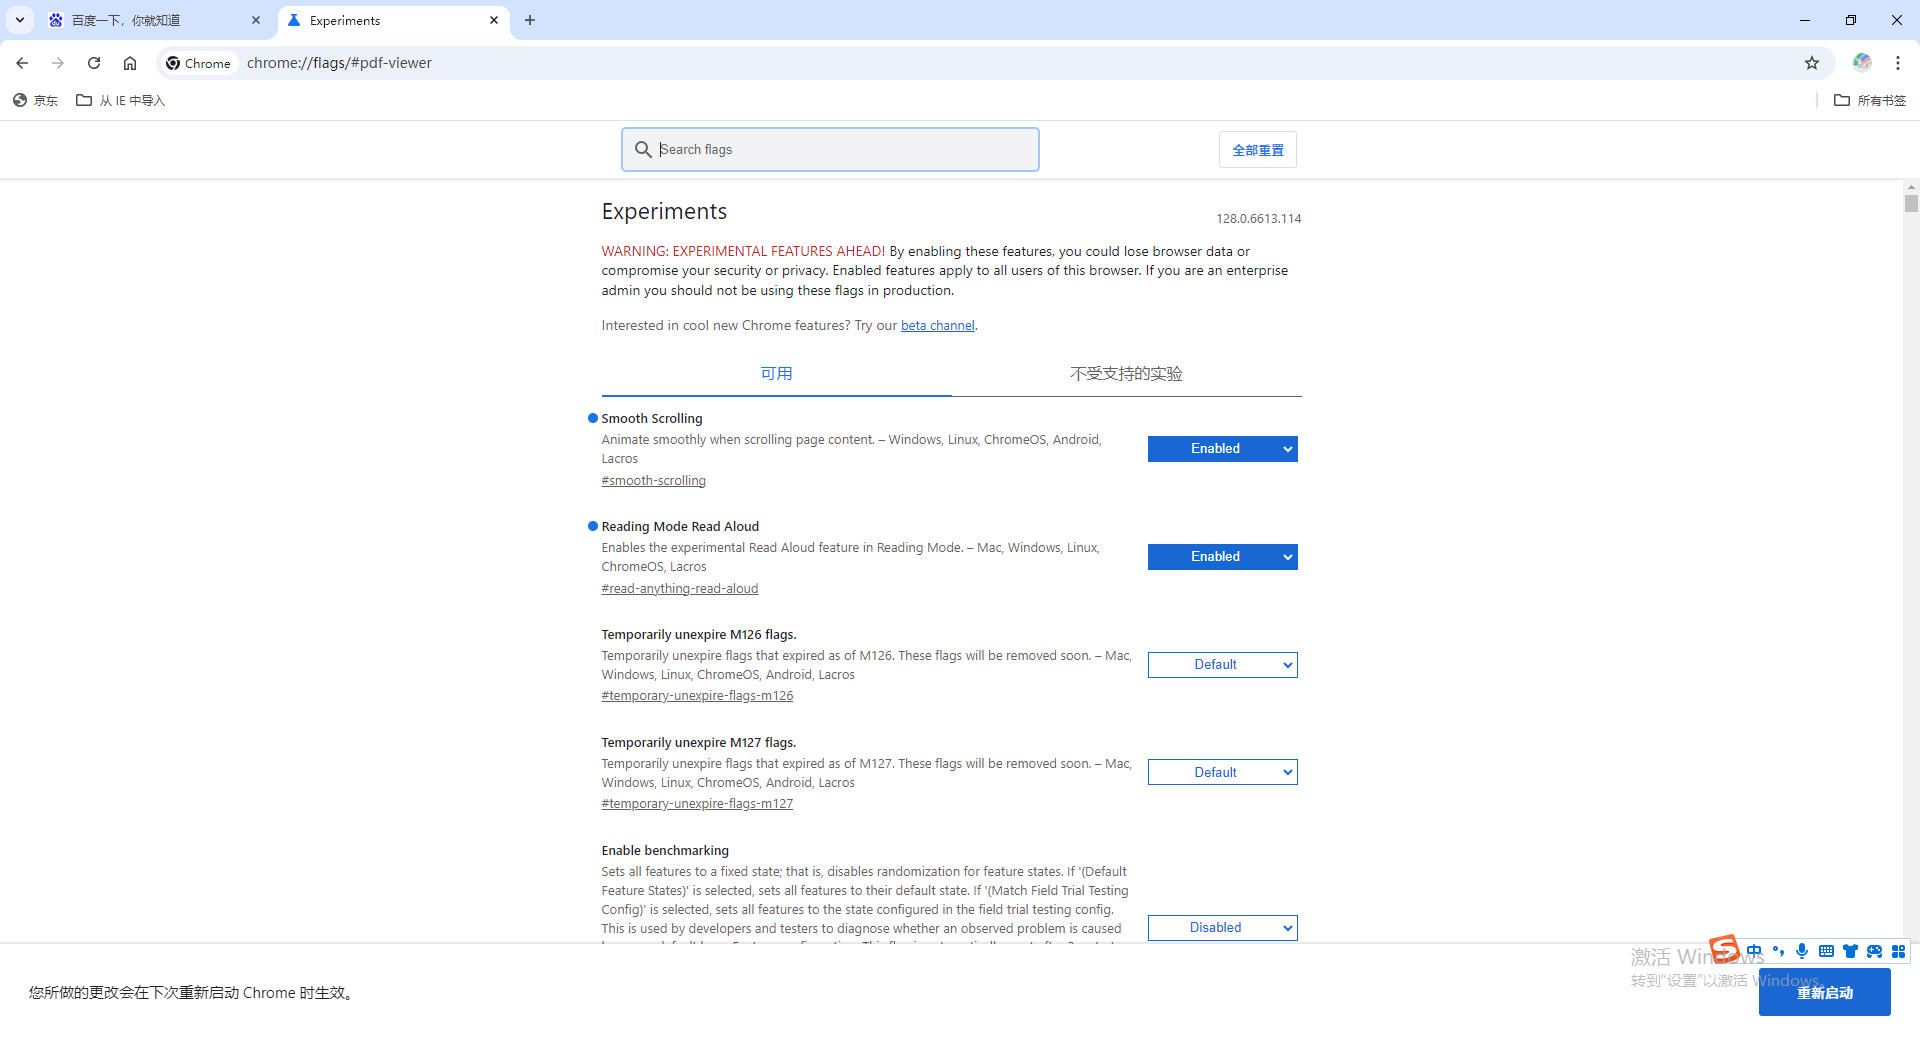1920x1040 pixels.
Task: Click the Sogou gamepad icon
Action: pos(1874,951)
